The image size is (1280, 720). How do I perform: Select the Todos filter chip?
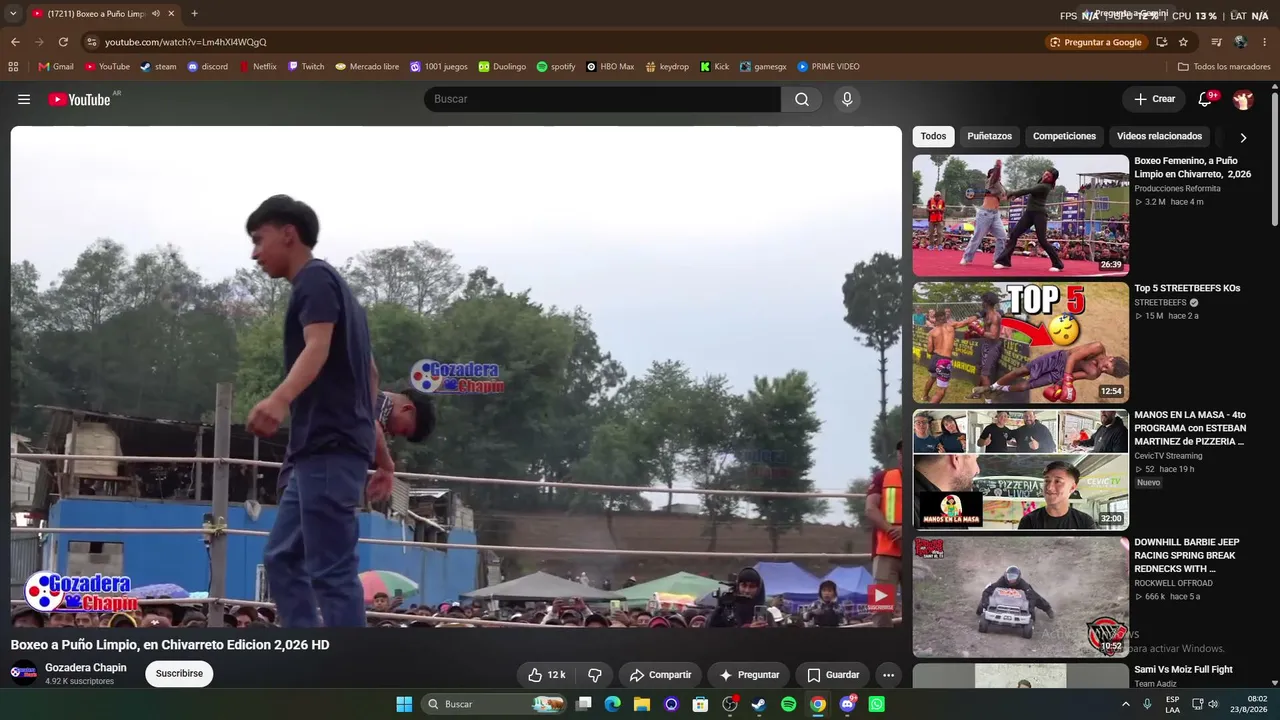(x=933, y=136)
